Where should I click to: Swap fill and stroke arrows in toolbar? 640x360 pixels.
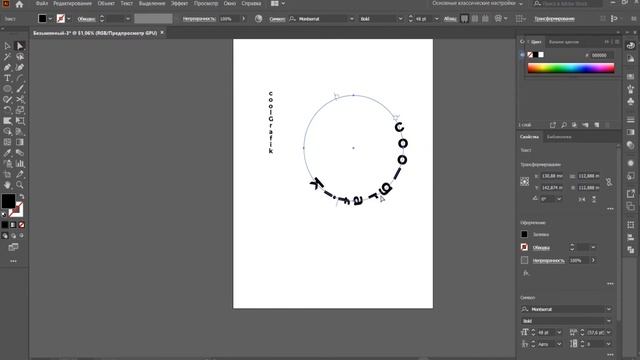[21, 197]
